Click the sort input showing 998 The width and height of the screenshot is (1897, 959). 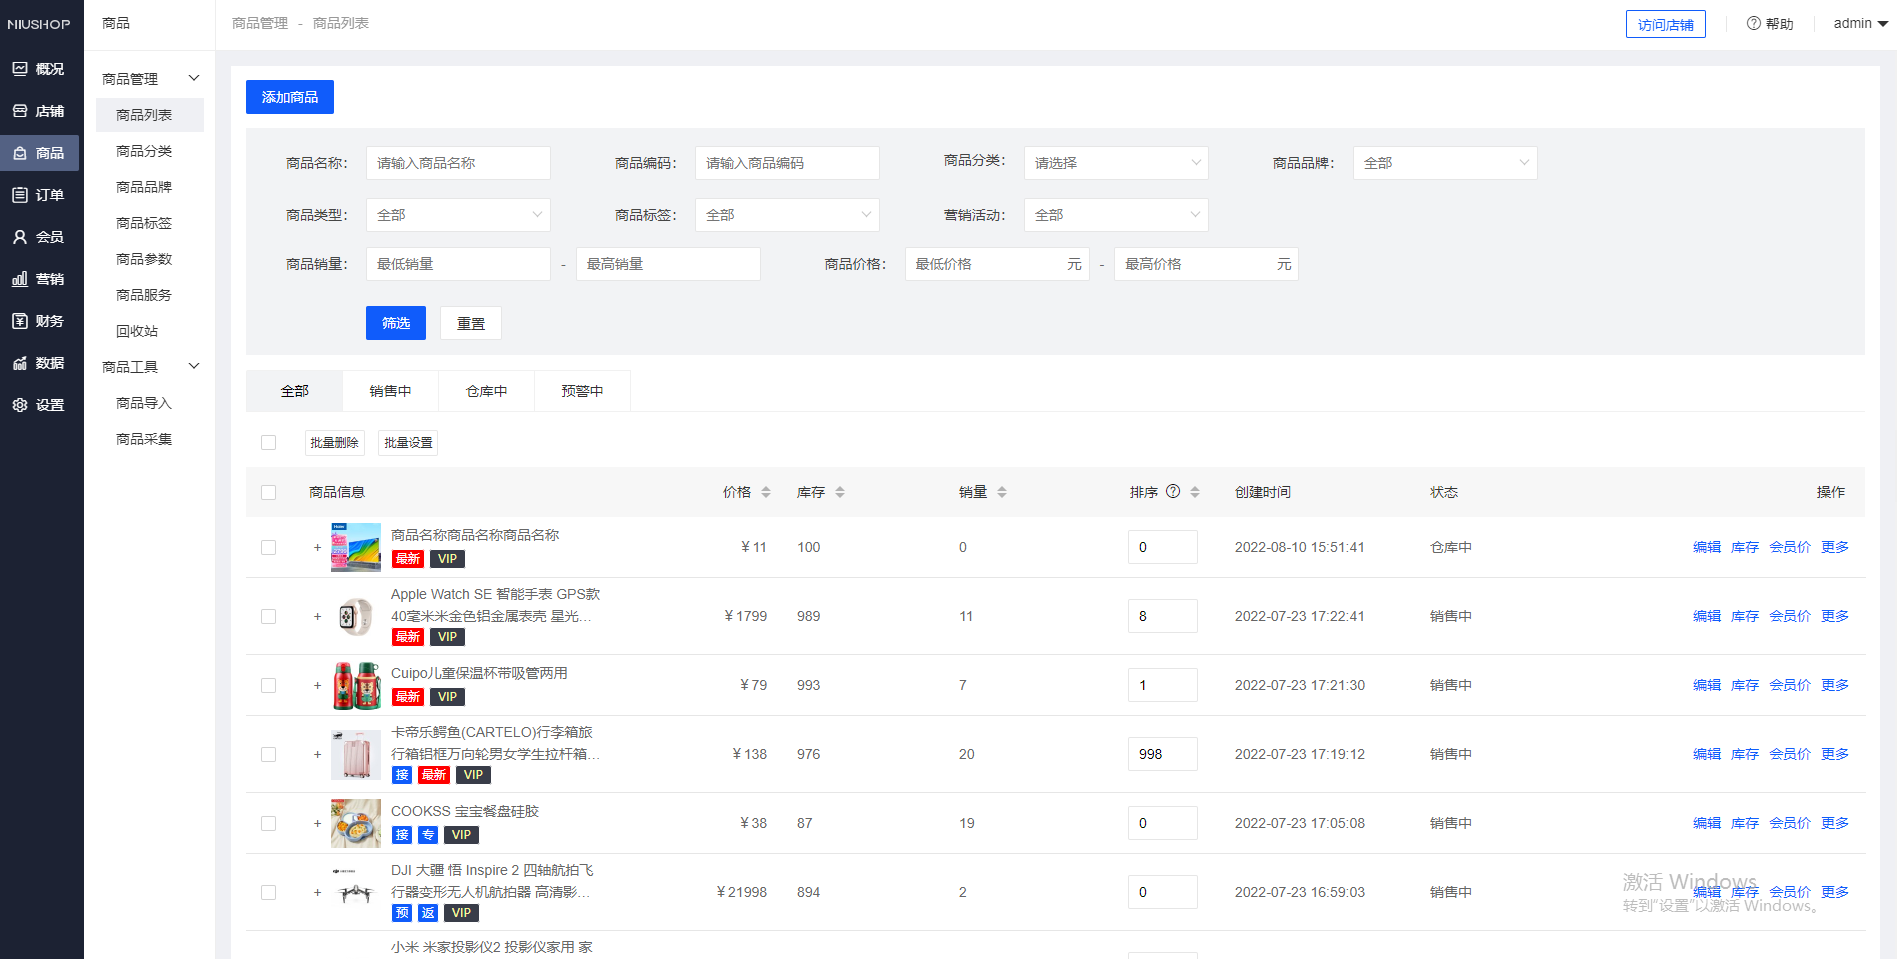1162,754
